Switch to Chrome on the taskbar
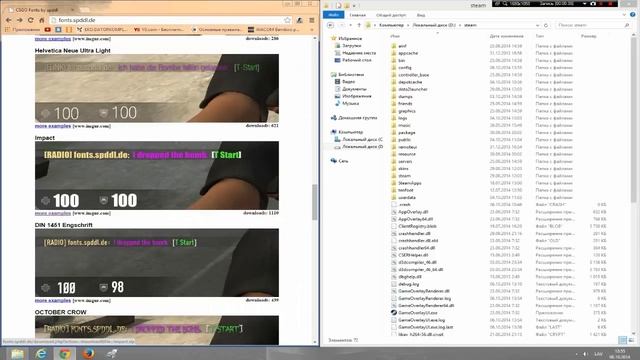This screenshot has width=640, height=360. click(64, 353)
